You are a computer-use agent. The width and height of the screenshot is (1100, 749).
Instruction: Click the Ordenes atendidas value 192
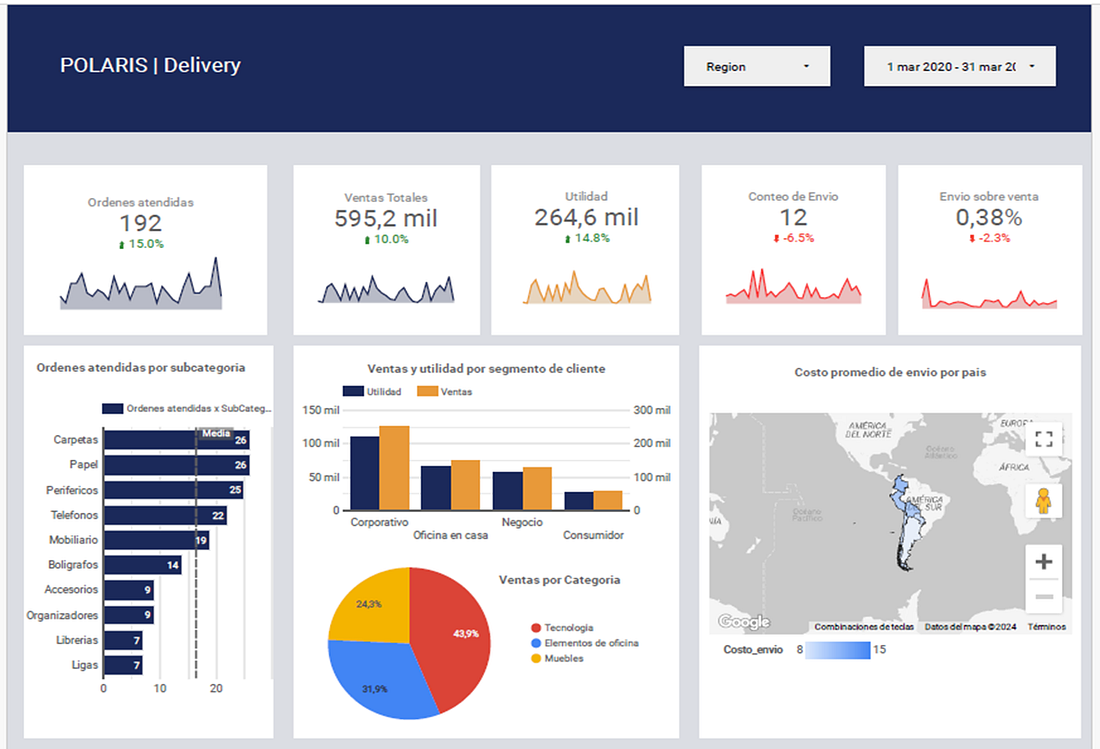coord(141,223)
